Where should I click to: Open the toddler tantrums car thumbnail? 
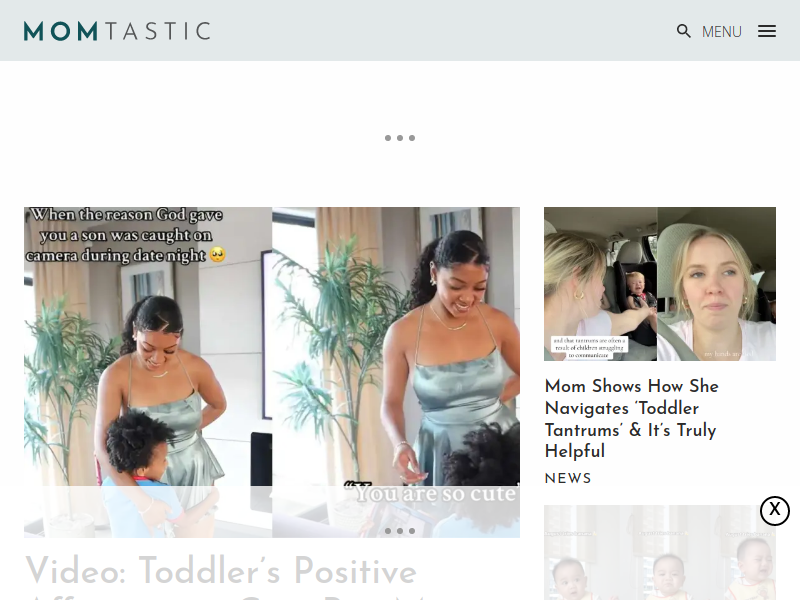660,284
